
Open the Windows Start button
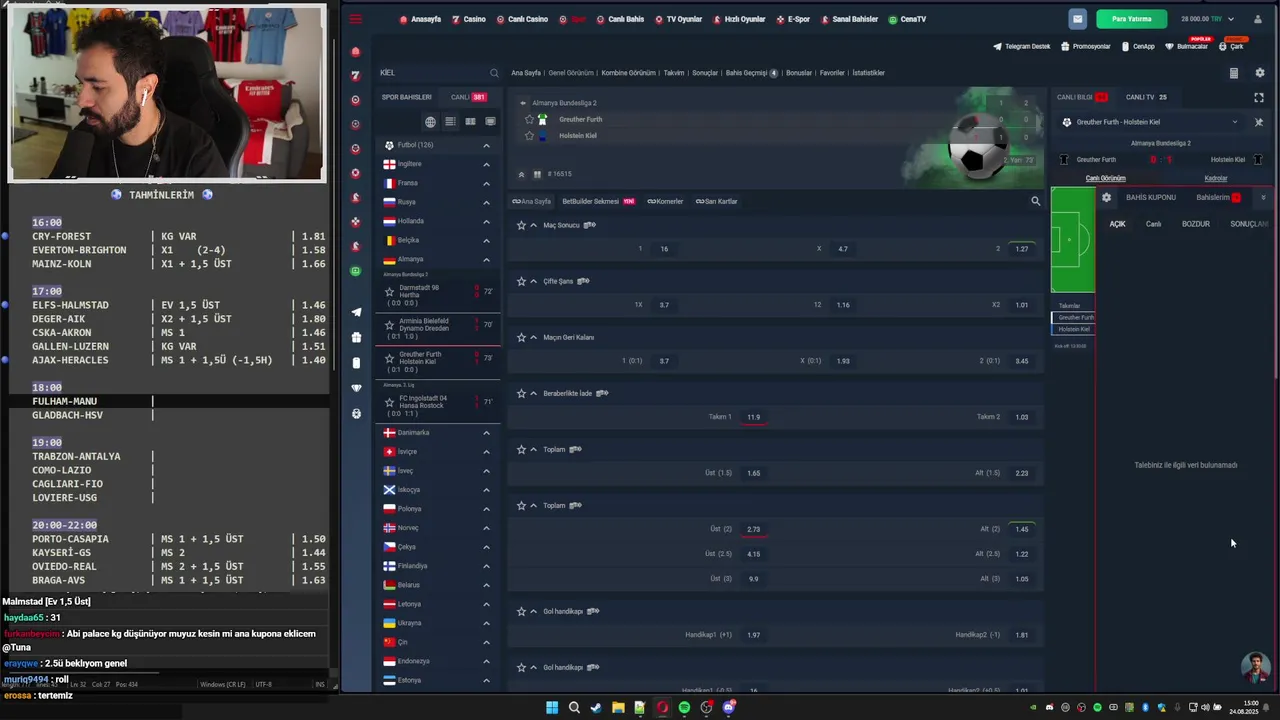[x=552, y=707]
